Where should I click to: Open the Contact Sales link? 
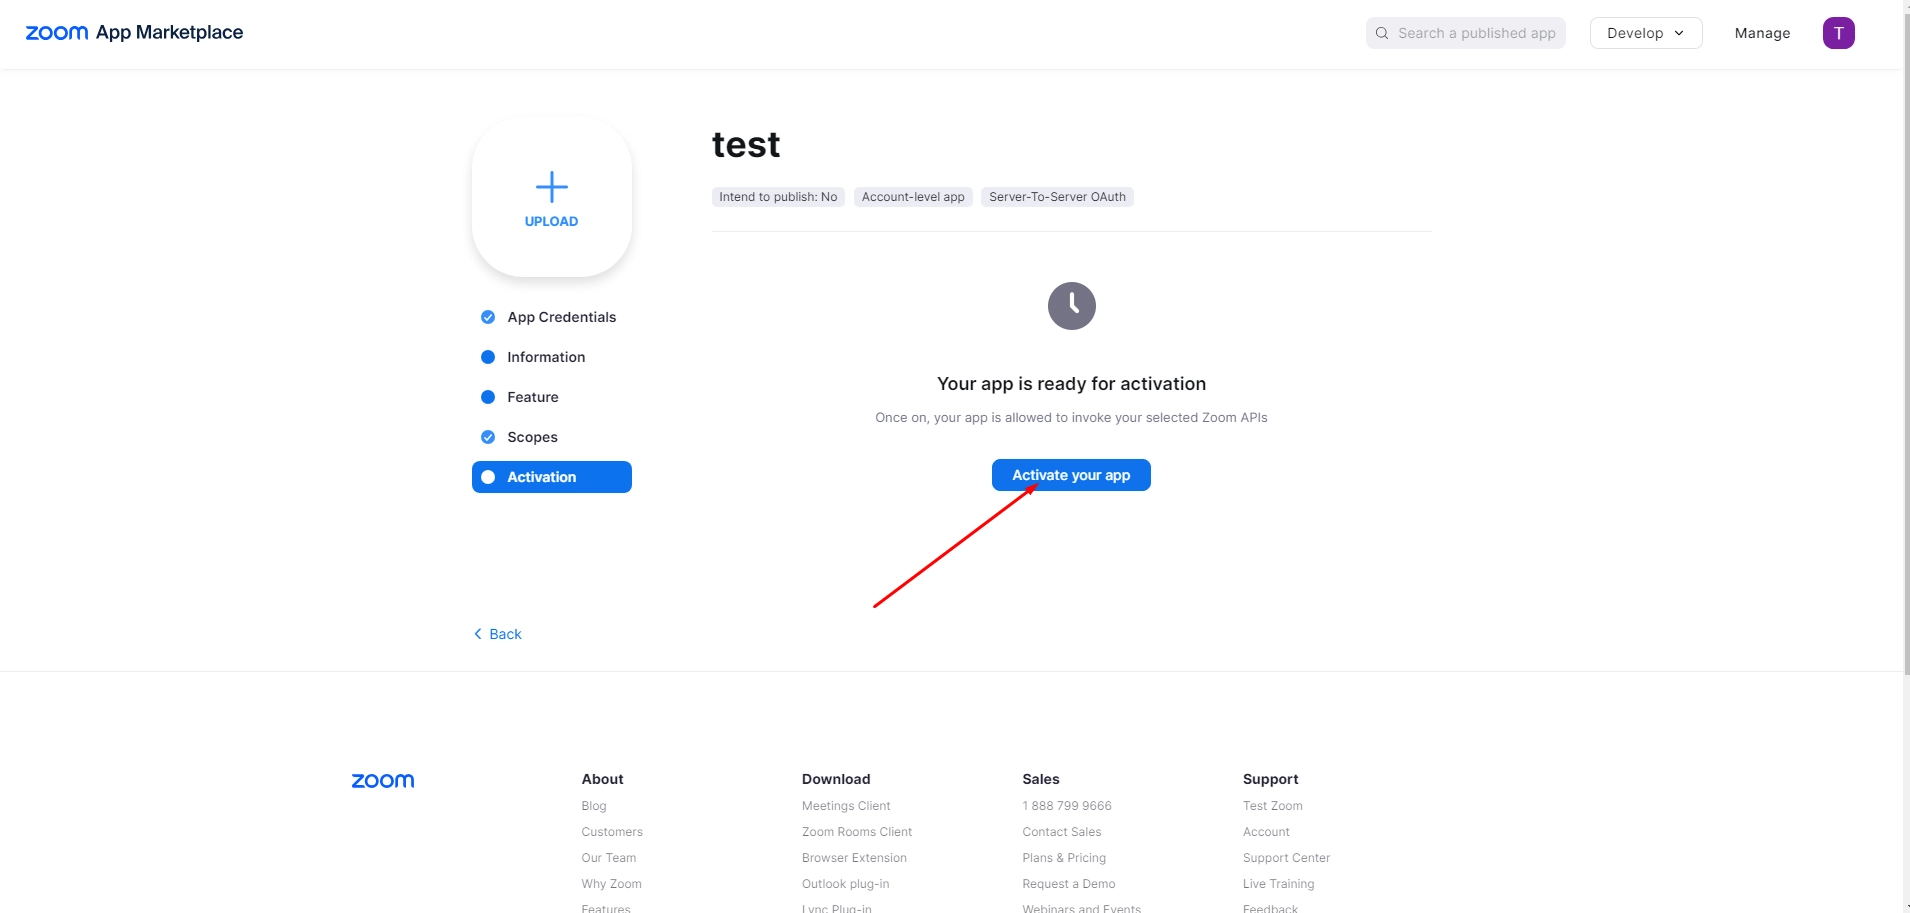click(1062, 832)
